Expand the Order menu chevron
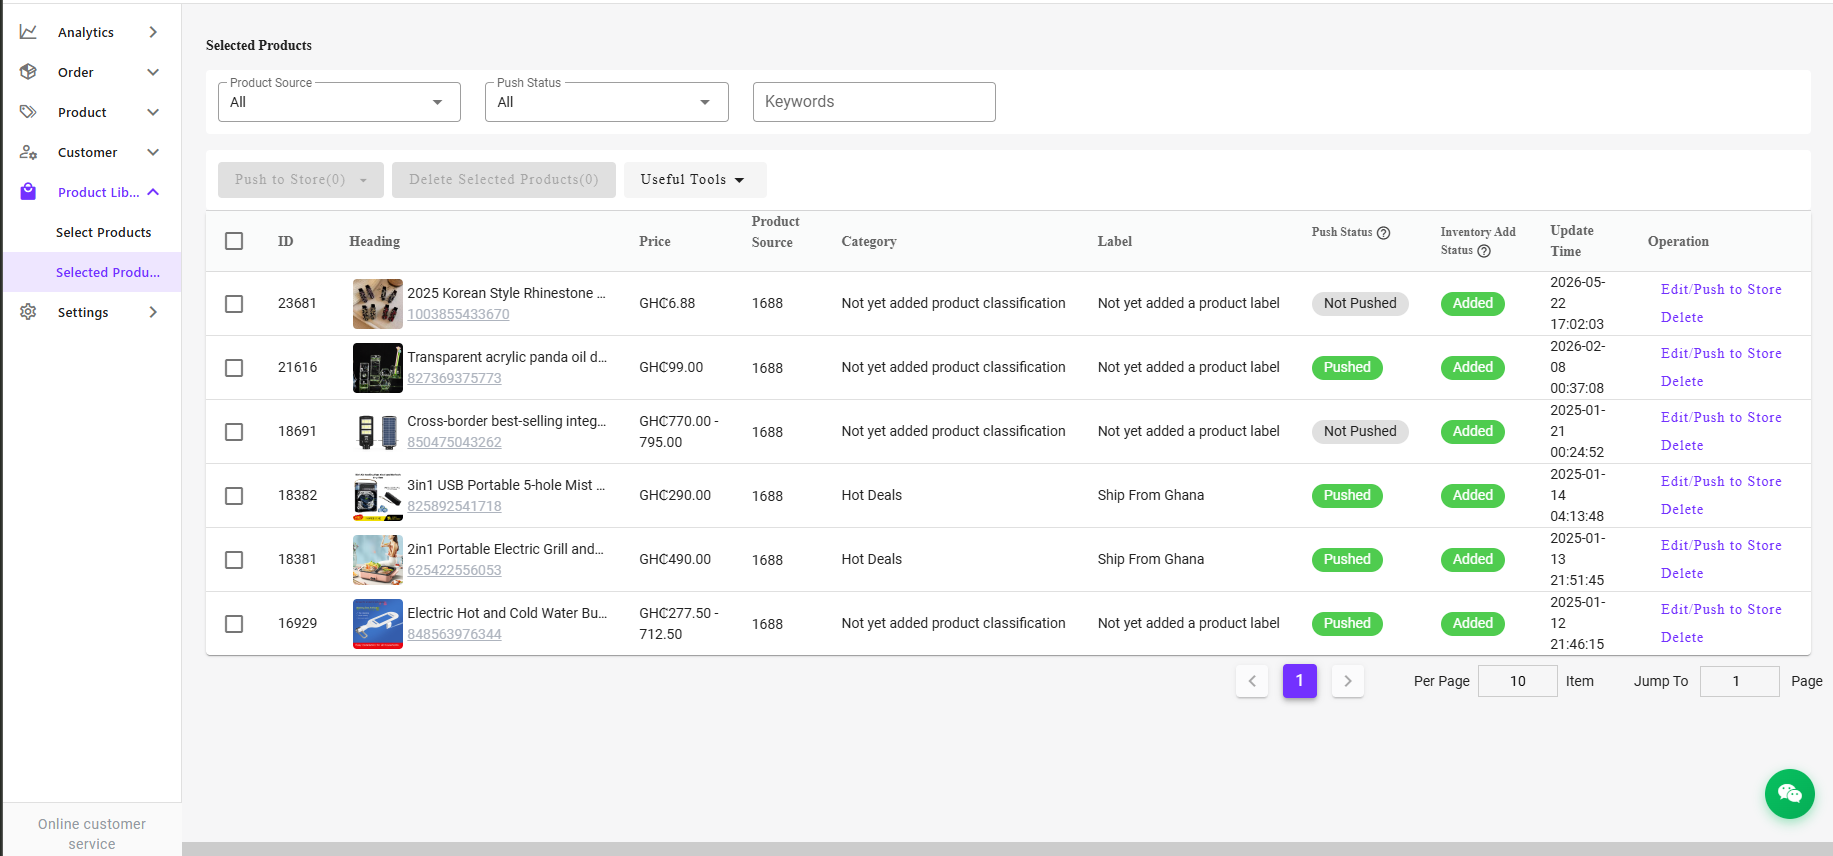1833x856 pixels. point(153,72)
